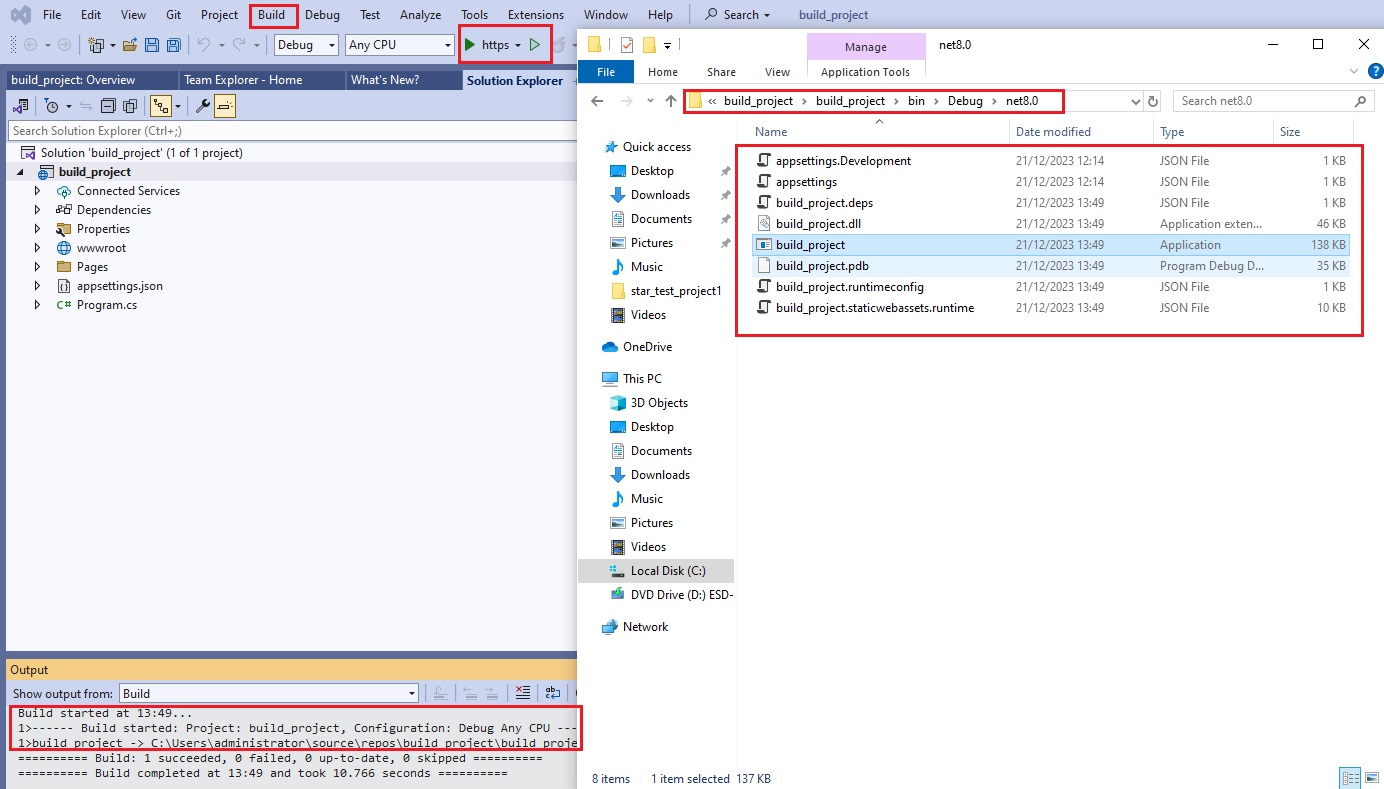Screen dimensions: 1384x789
Task: Click the bin breadcrumb in address bar
Action: (x=916, y=101)
